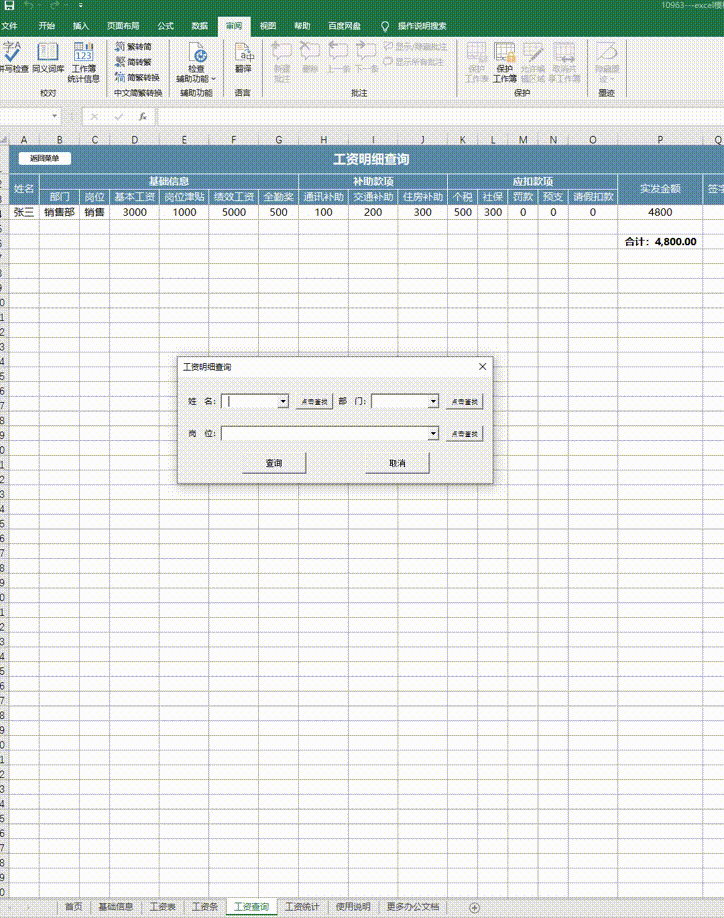
Task: Expand the 姓名 combo box dropdown
Action: (284, 401)
